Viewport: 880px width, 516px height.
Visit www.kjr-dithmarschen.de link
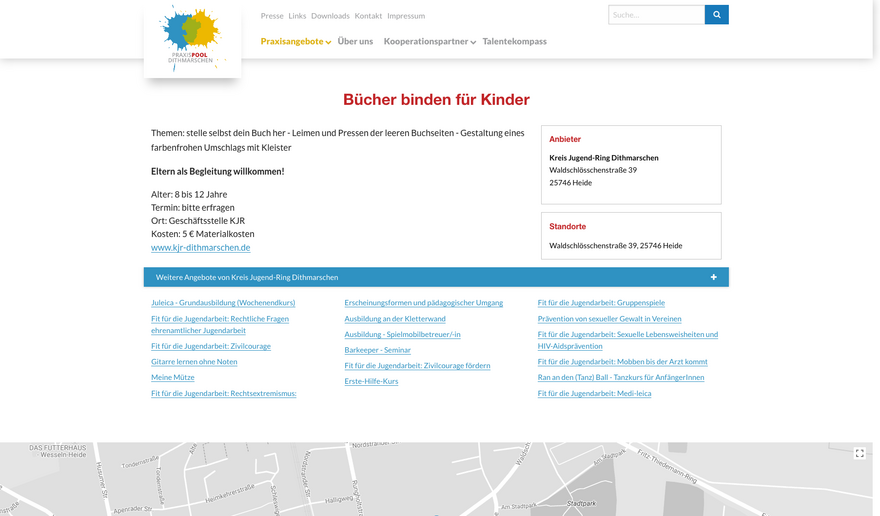(200, 247)
